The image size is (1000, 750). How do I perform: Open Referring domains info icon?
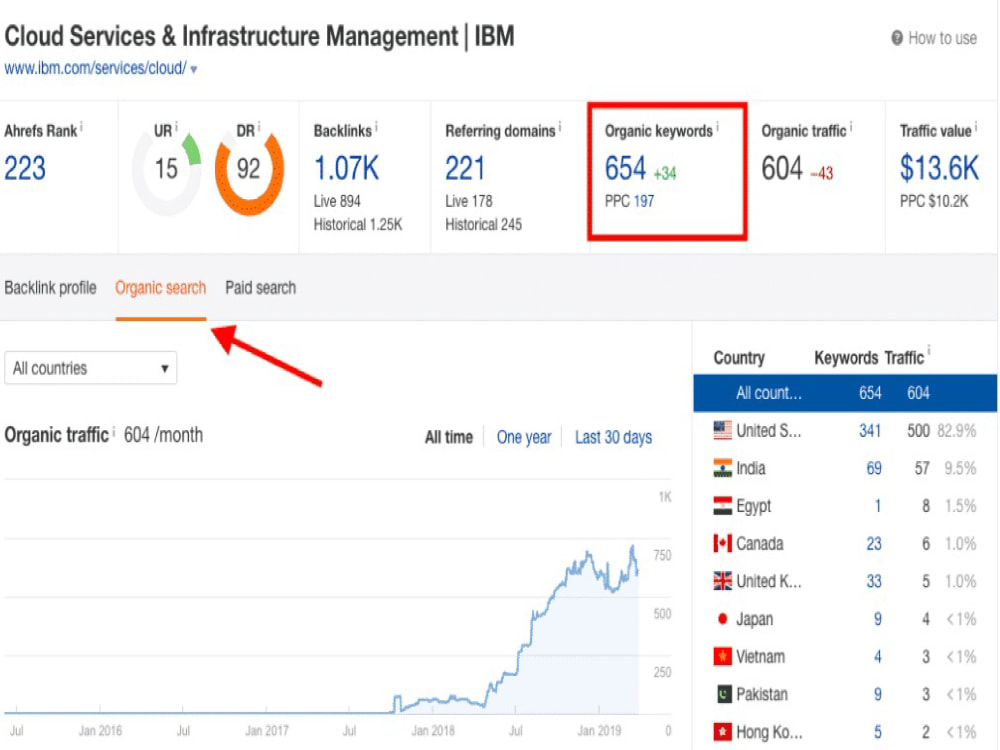(560, 127)
